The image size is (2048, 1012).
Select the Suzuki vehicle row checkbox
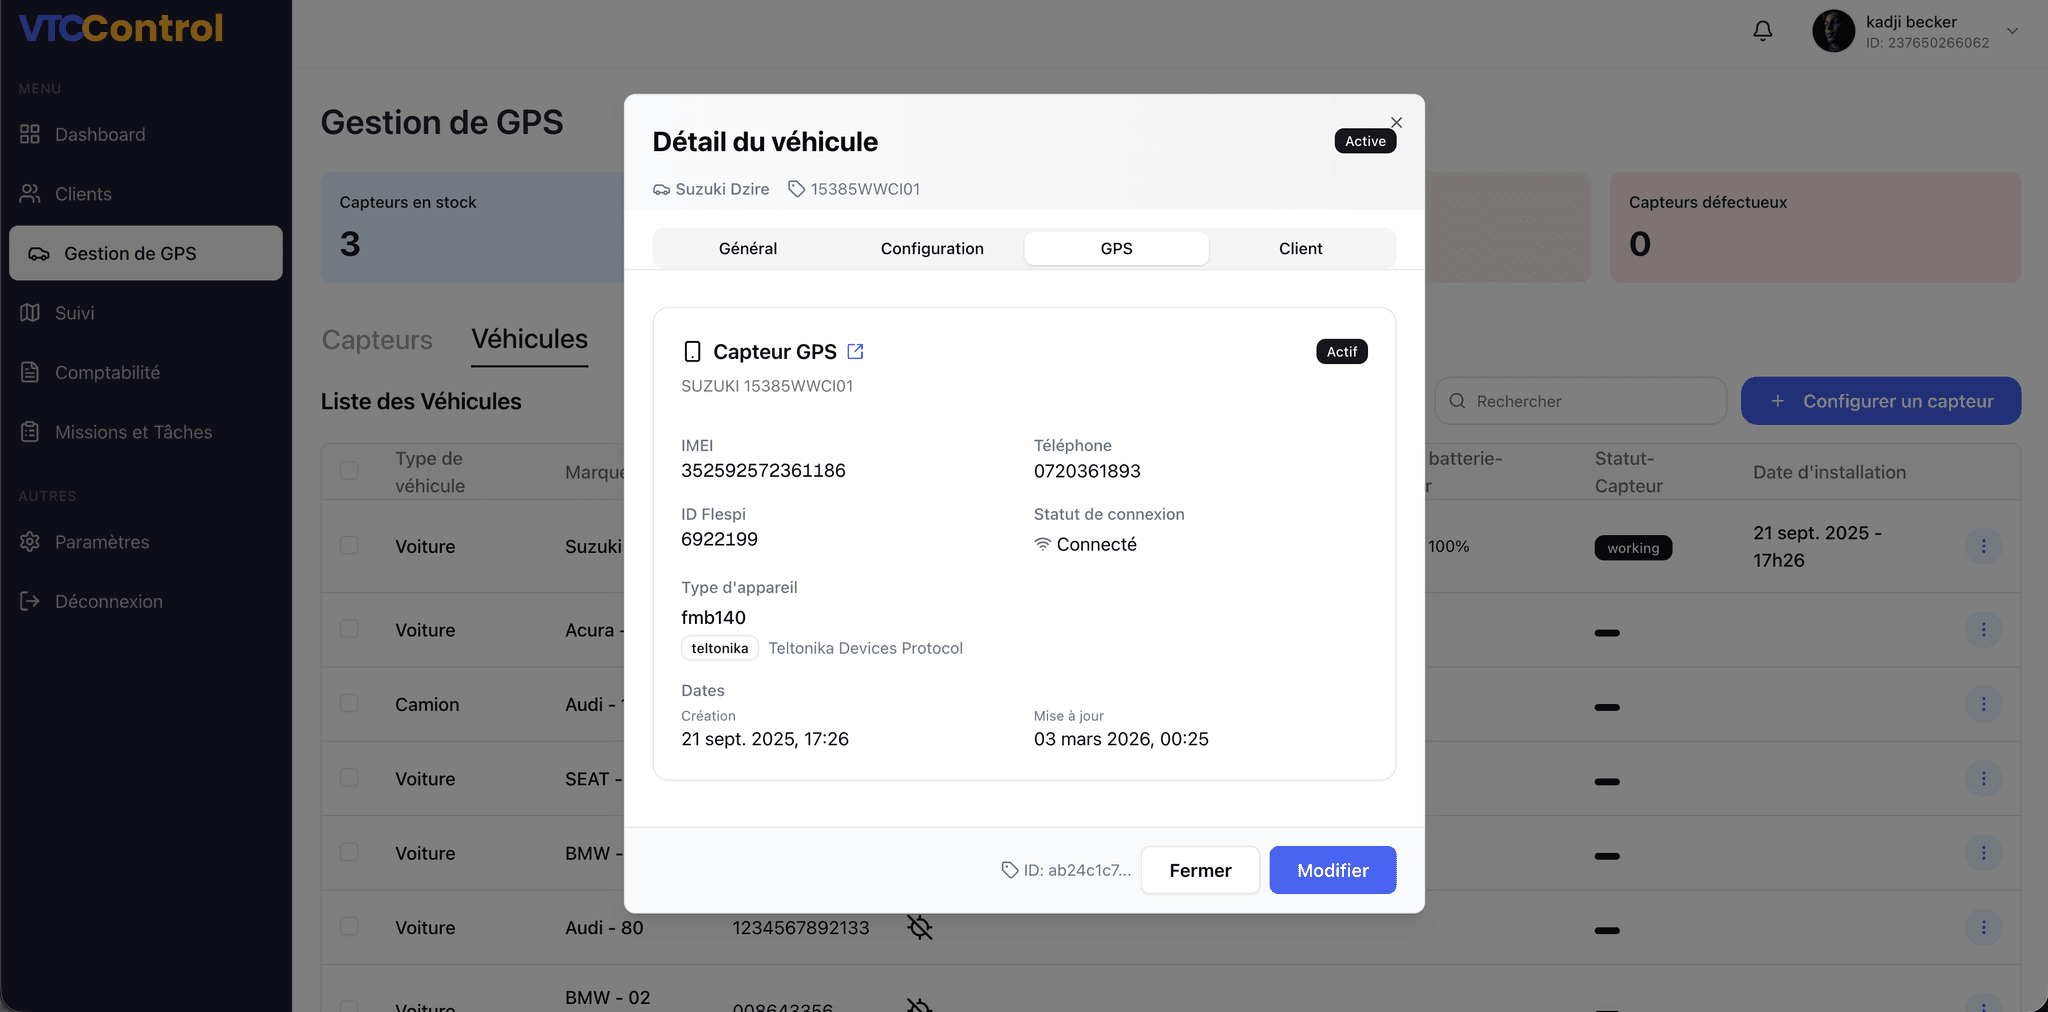pyautogui.click(x=349, y=546)
